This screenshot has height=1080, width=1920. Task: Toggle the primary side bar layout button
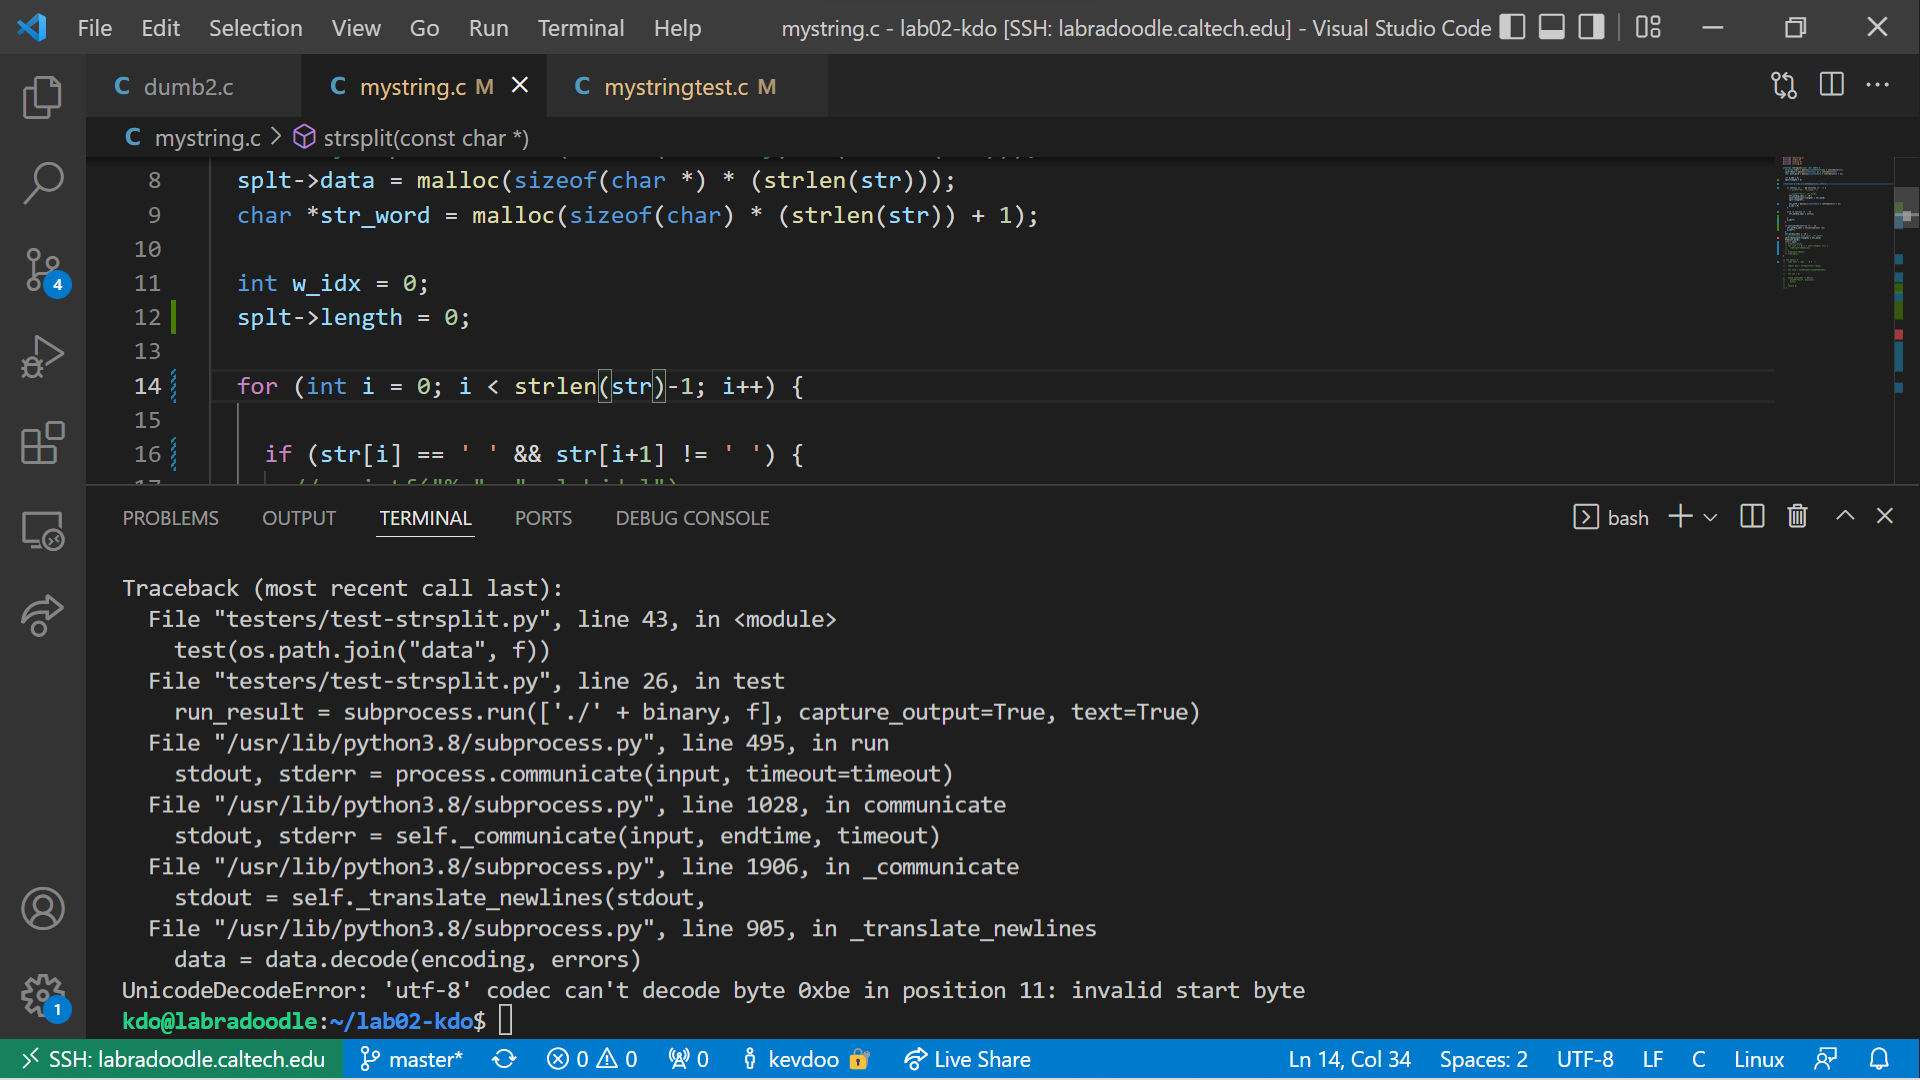(x=1513, y=27)
